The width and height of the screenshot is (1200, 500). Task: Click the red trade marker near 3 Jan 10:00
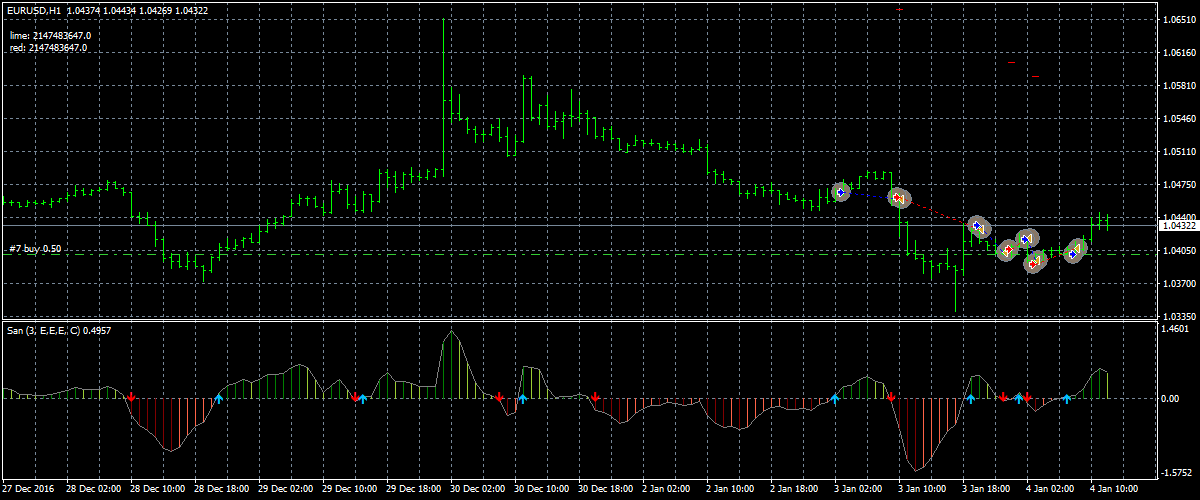[x=897, y=198]
